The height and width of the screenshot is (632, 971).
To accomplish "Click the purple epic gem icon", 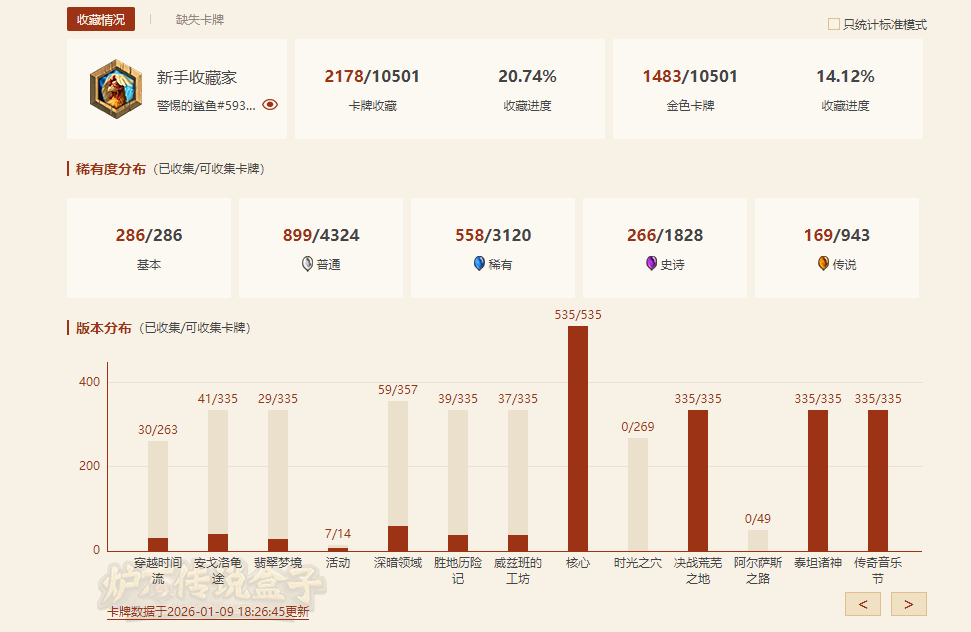I will click(651, 265).
